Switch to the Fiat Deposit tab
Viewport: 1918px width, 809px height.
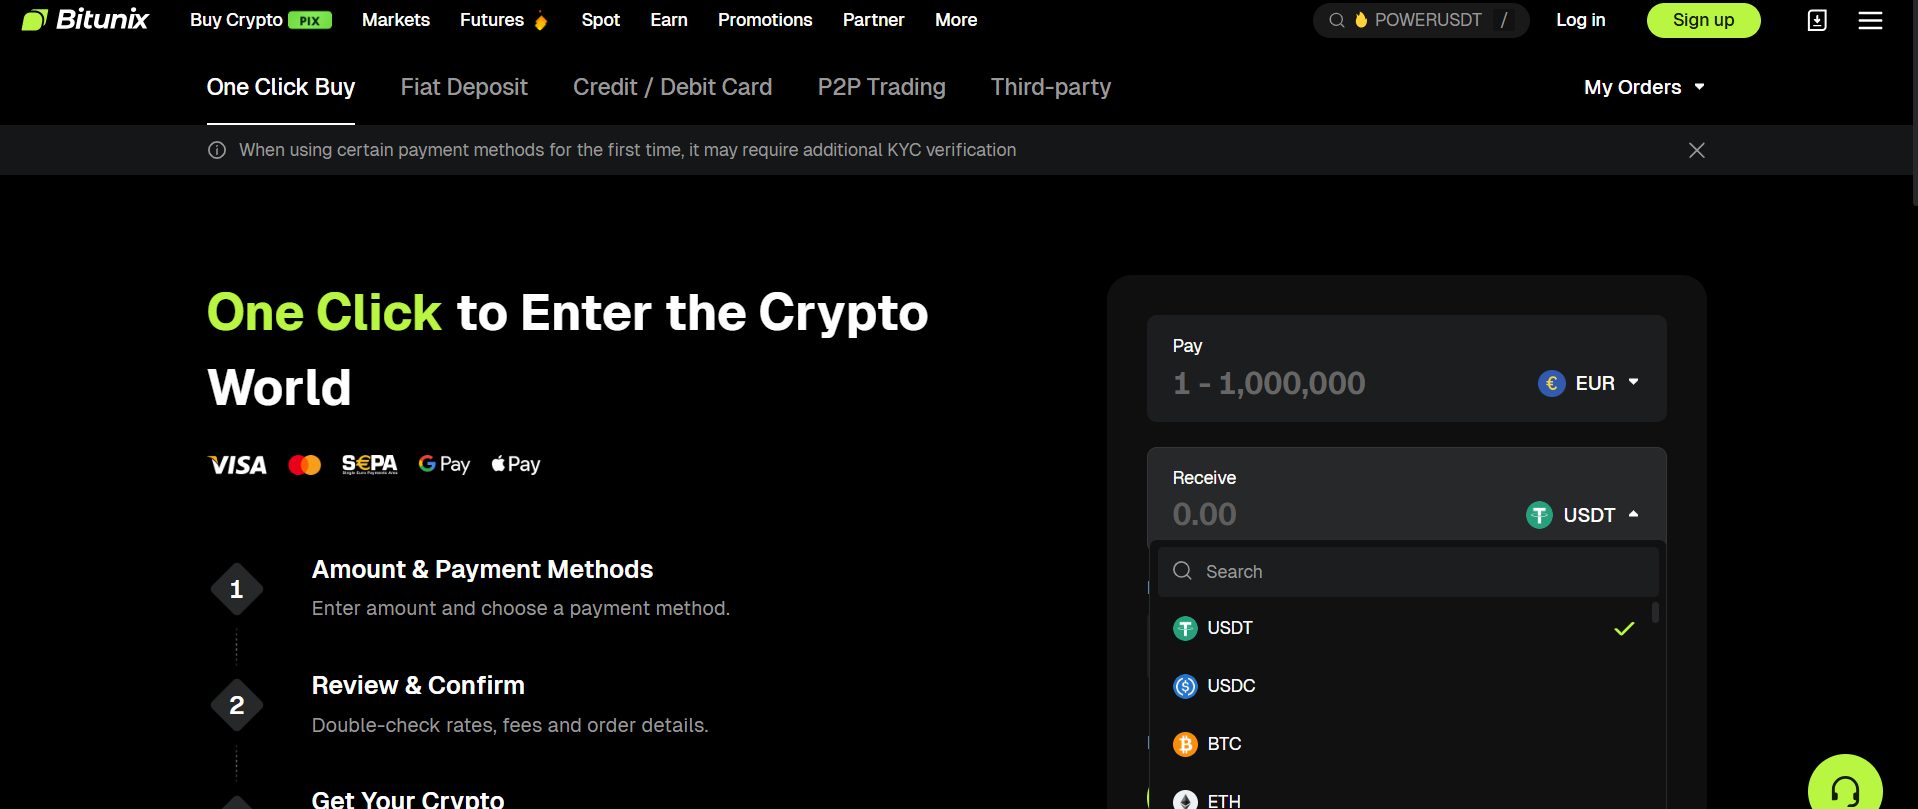pos(464,87)
